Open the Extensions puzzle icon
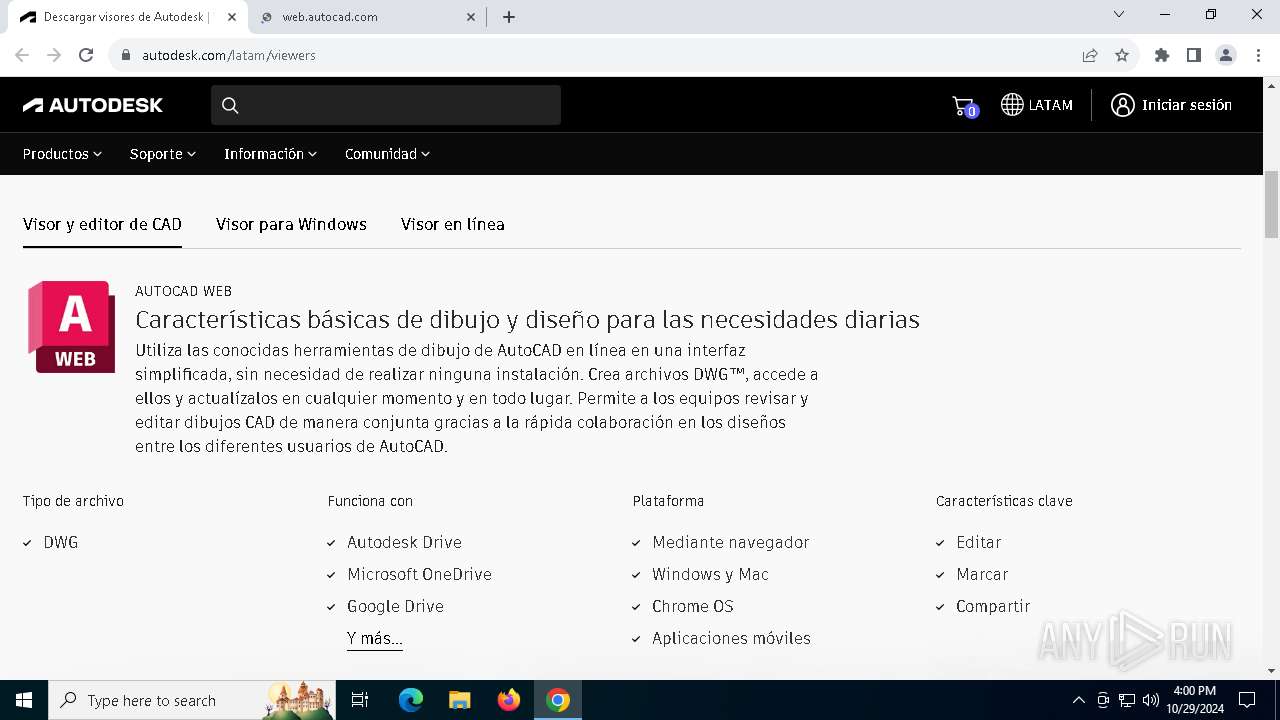The width and height of the screenshot is (1280, 720). pyautogui.click(x=1161, y=55)
